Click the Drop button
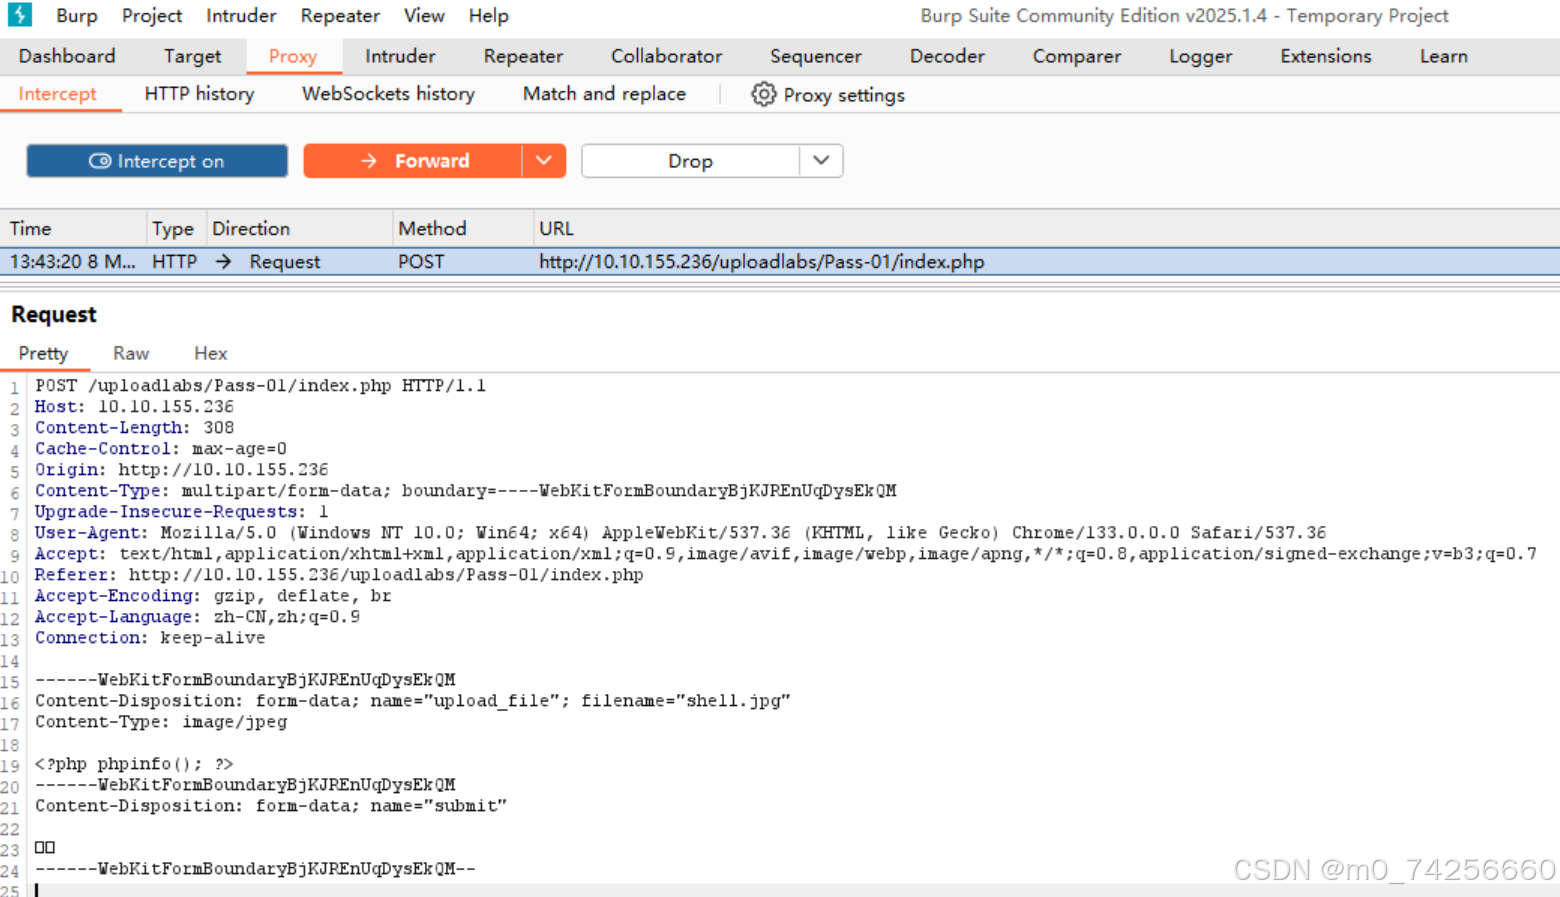Screen dimensions: 1560x897 [x=690, y=161]
